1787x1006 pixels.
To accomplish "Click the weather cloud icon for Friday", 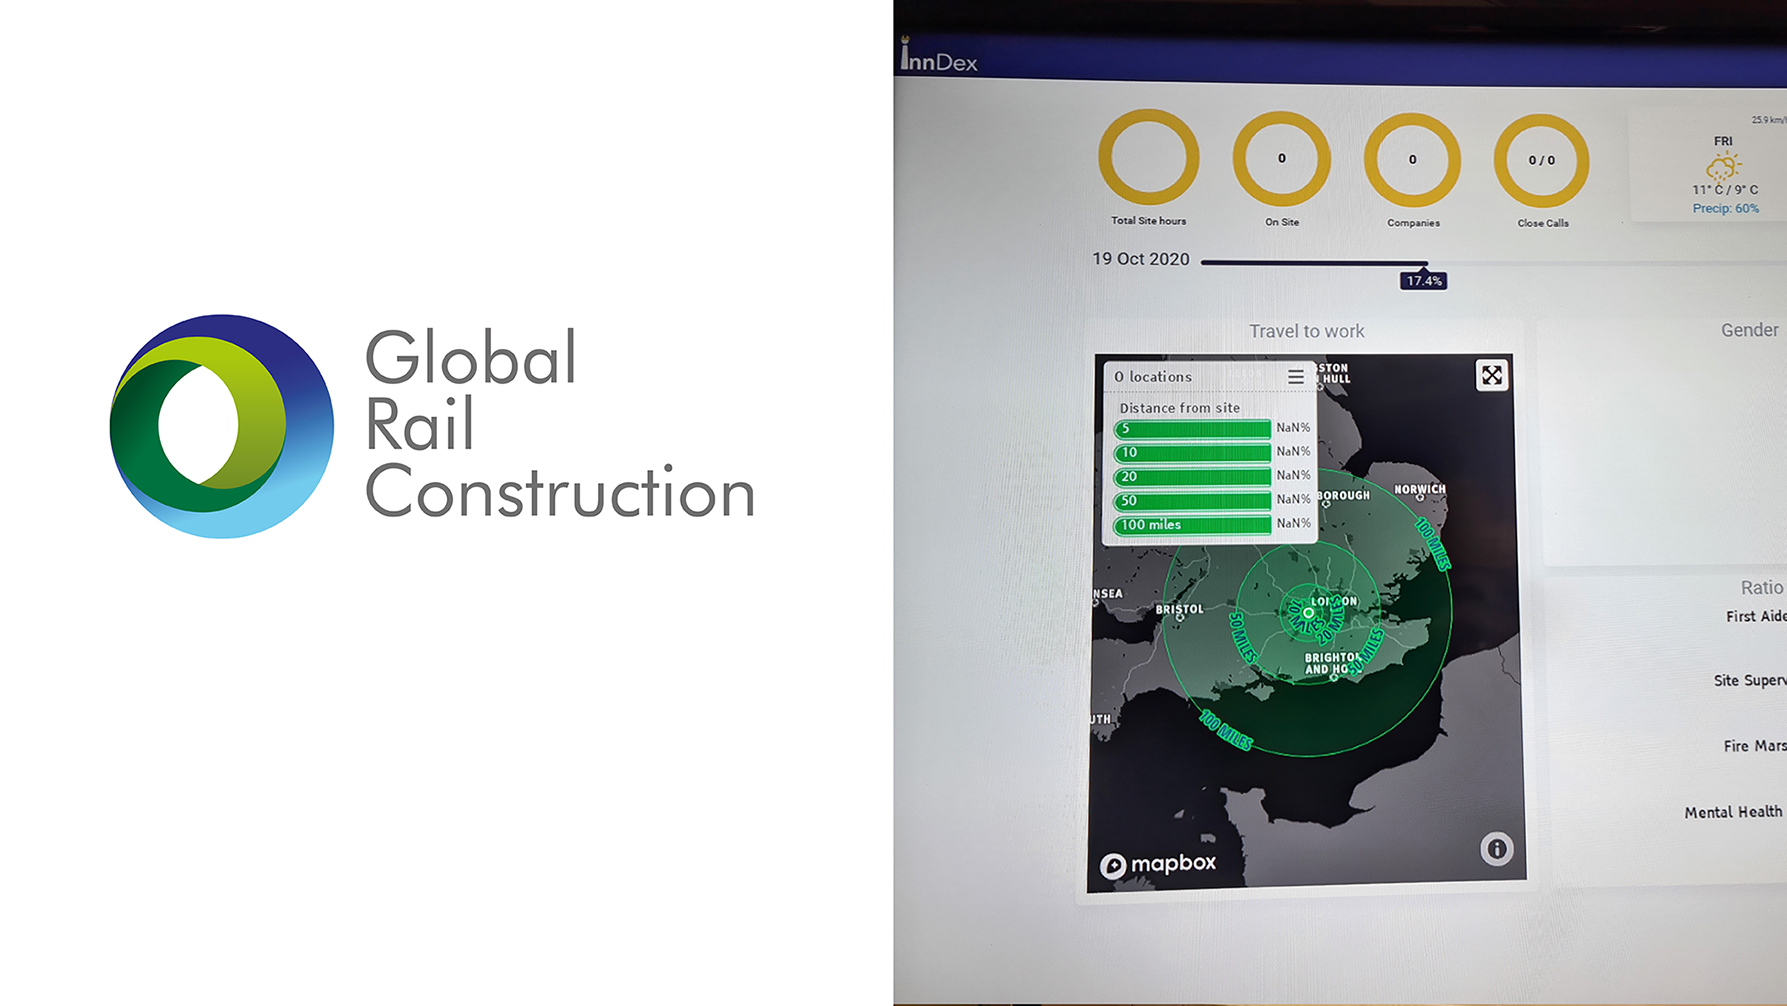I will (x=1723, y=166).
